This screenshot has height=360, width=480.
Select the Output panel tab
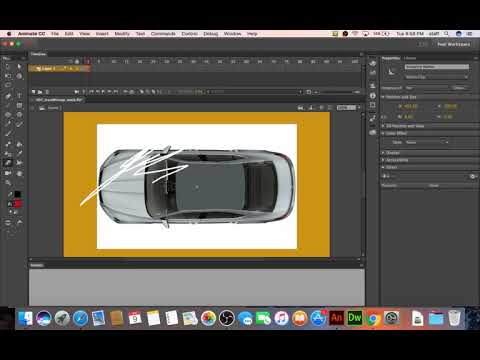[37, 265]
